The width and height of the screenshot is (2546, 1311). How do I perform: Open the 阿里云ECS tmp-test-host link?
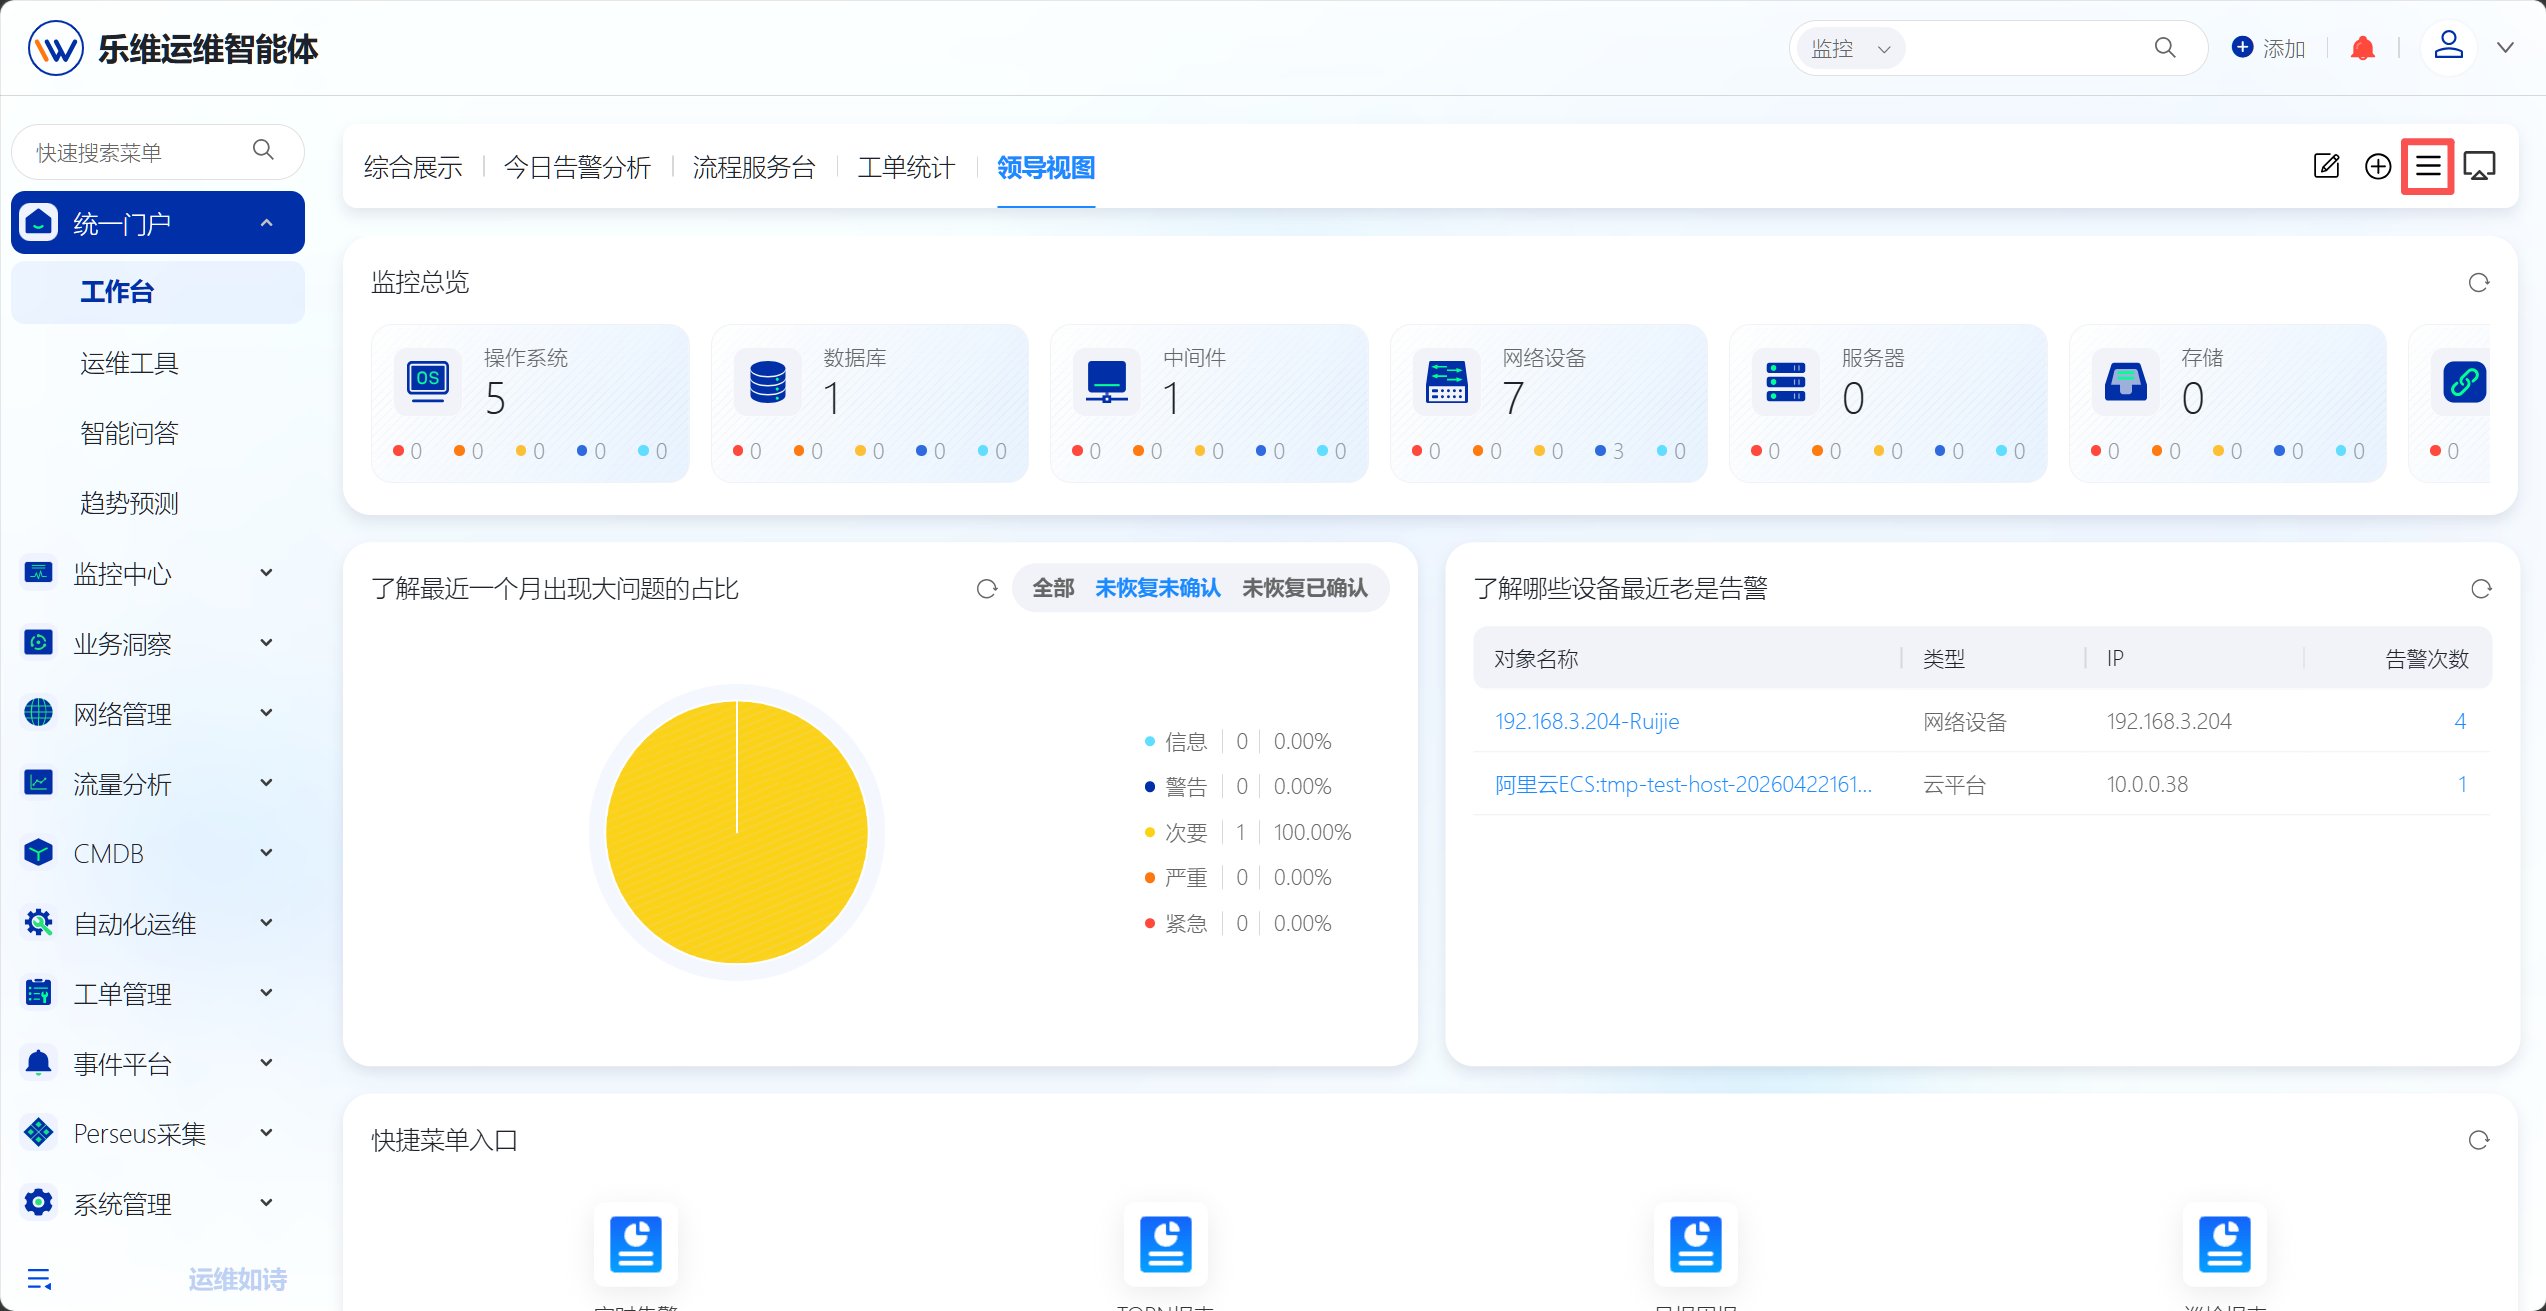[x=1683, y=784]
